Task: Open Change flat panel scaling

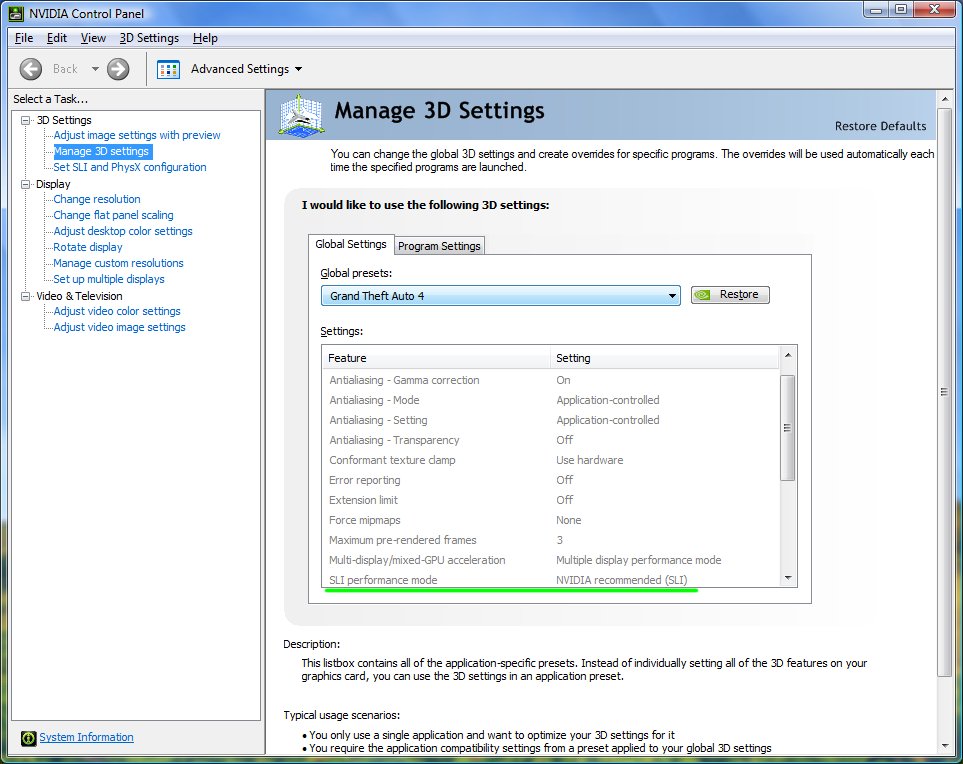Action: tap(114, 215)
